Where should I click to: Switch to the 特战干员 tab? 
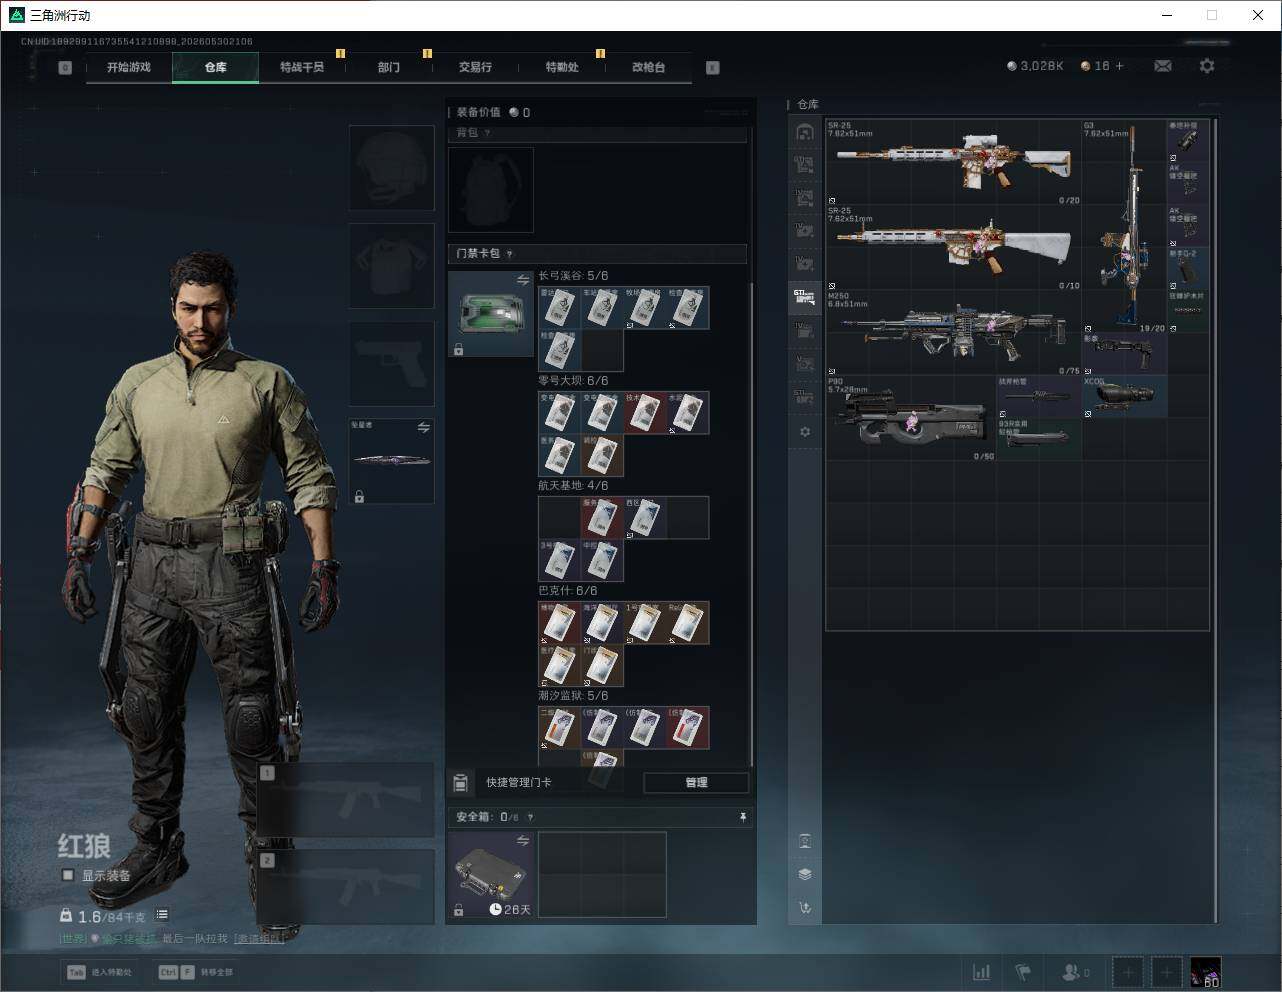(x=302, y=67)
